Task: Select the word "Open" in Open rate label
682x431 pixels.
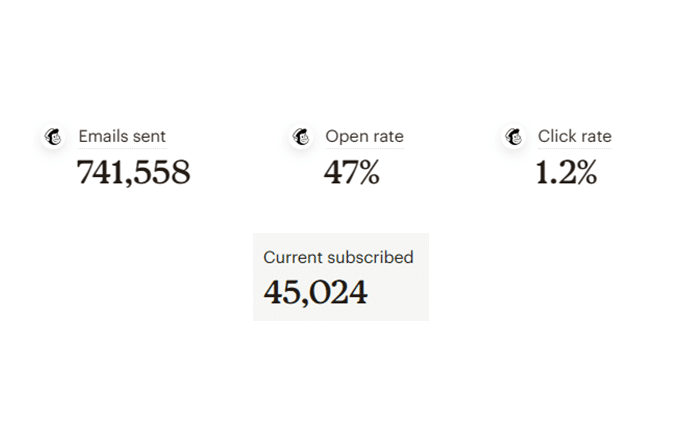Action: click(346, 136)
